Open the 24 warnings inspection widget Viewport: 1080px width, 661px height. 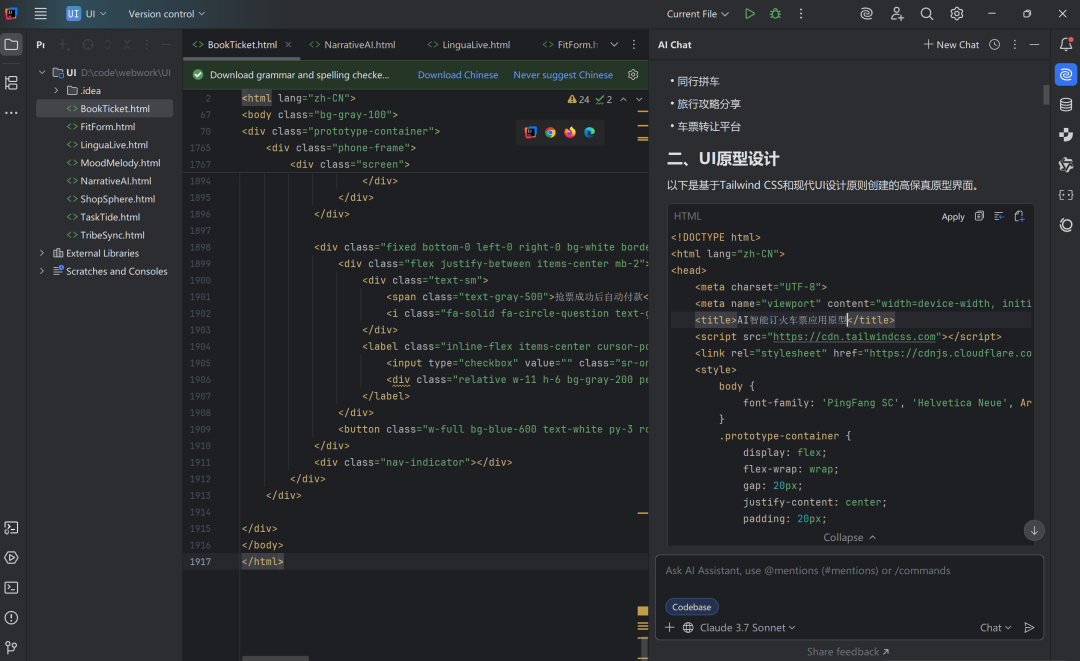(x=579, y=99)
